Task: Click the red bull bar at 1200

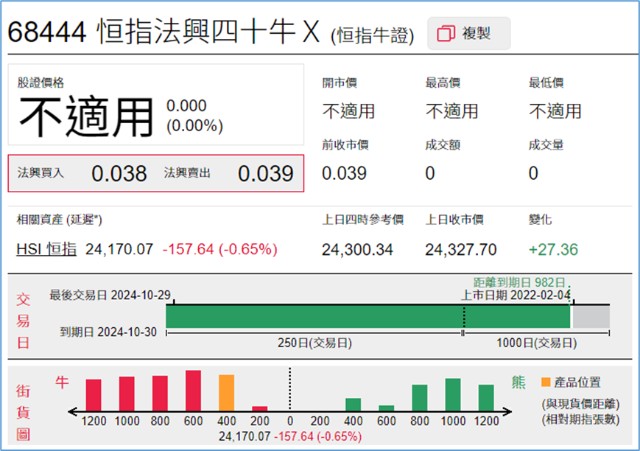Action: pyautogui.click(x=93, y=395)
